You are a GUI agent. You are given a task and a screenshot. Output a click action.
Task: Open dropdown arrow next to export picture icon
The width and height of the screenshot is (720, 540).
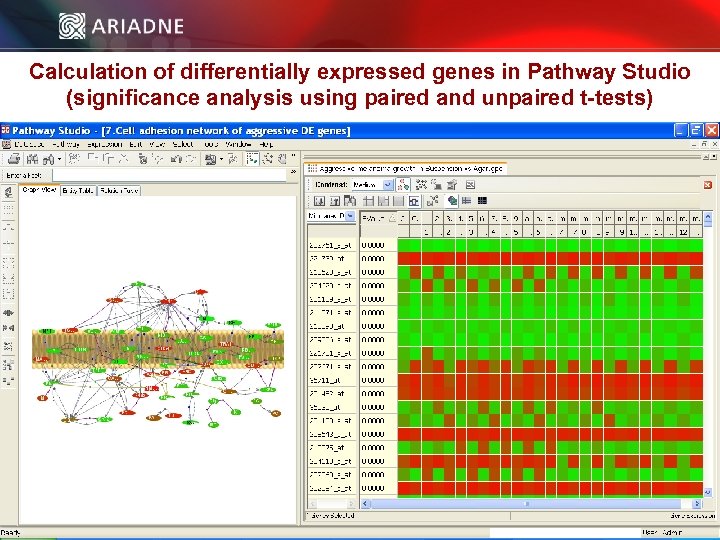(221, 159)
